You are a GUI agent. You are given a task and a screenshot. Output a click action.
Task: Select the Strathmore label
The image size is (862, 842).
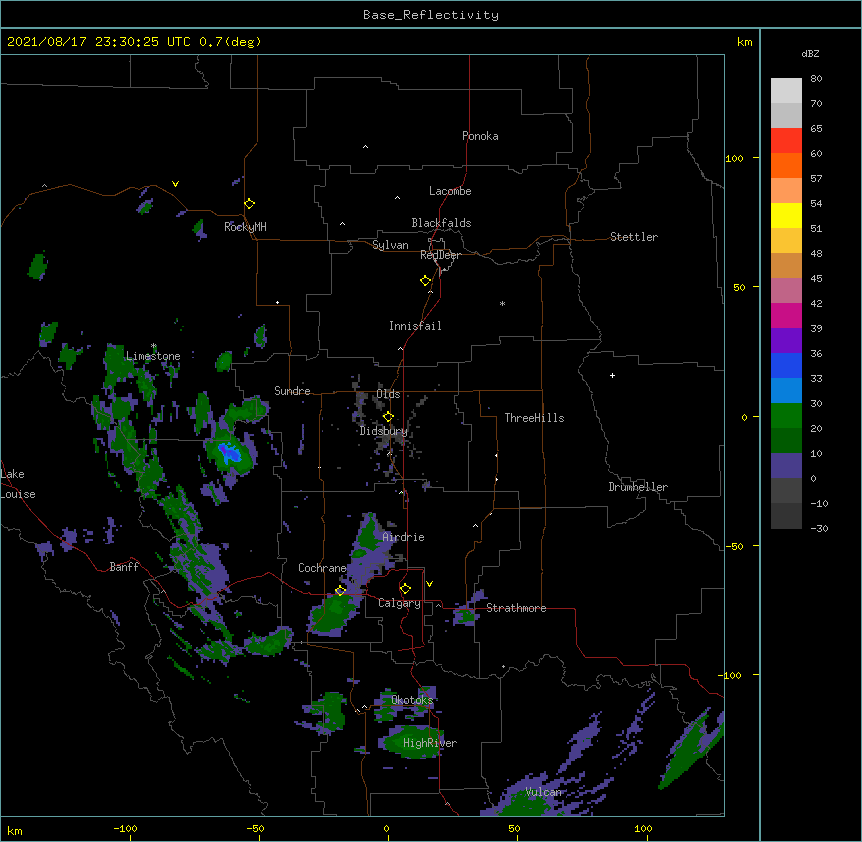click(516, 608)
